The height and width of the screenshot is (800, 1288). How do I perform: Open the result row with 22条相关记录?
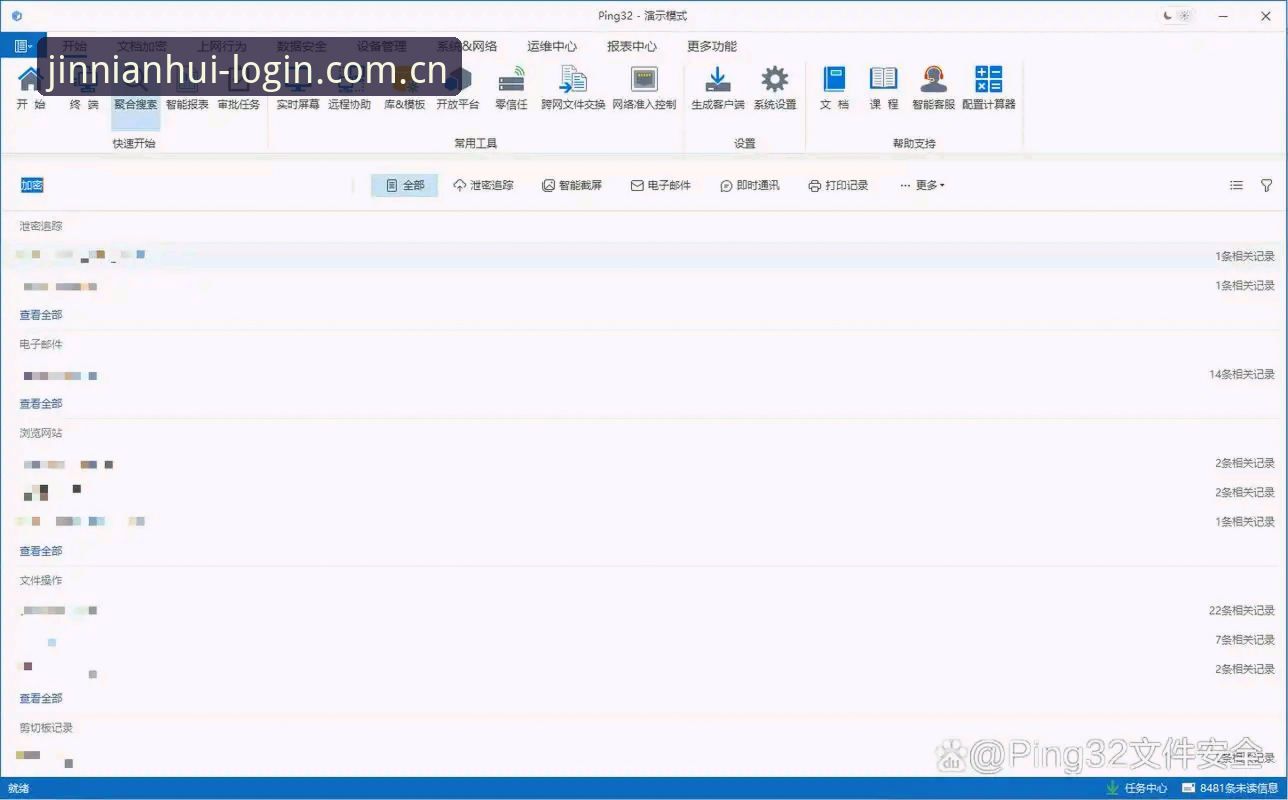click(644, 610)
